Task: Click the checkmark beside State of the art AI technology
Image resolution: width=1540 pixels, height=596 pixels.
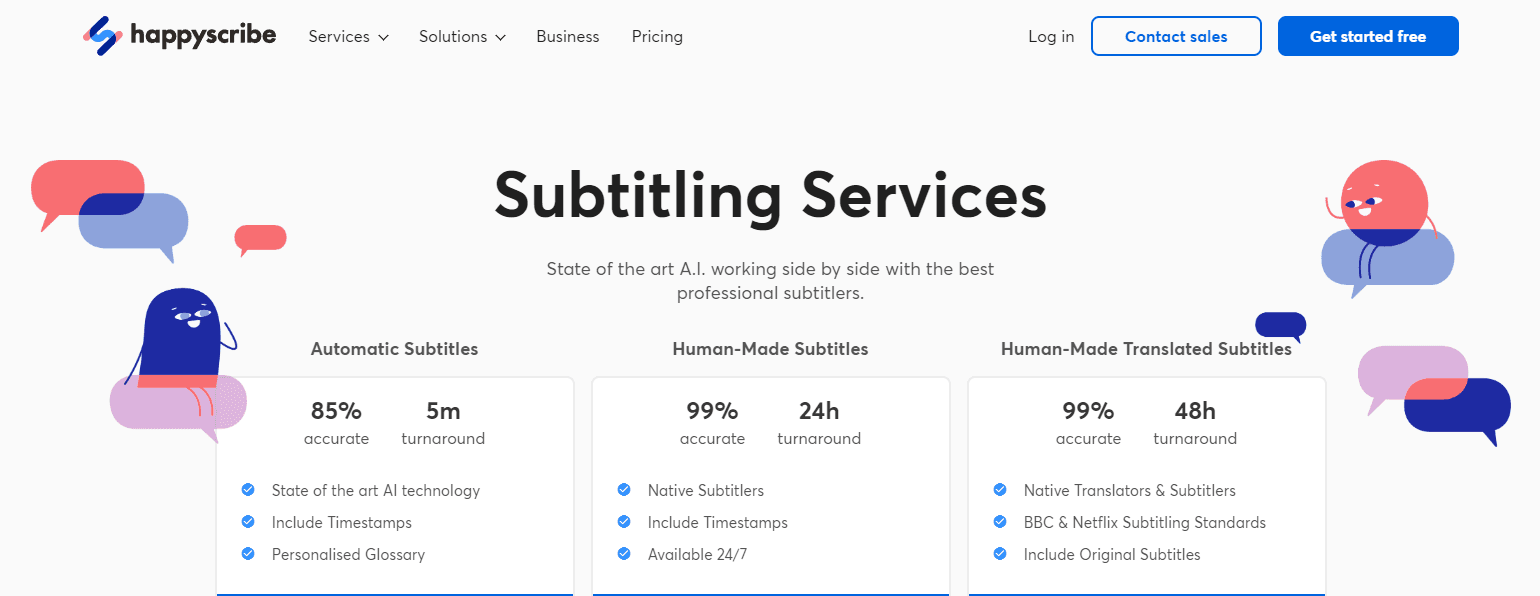Action: tap(248, 490)
